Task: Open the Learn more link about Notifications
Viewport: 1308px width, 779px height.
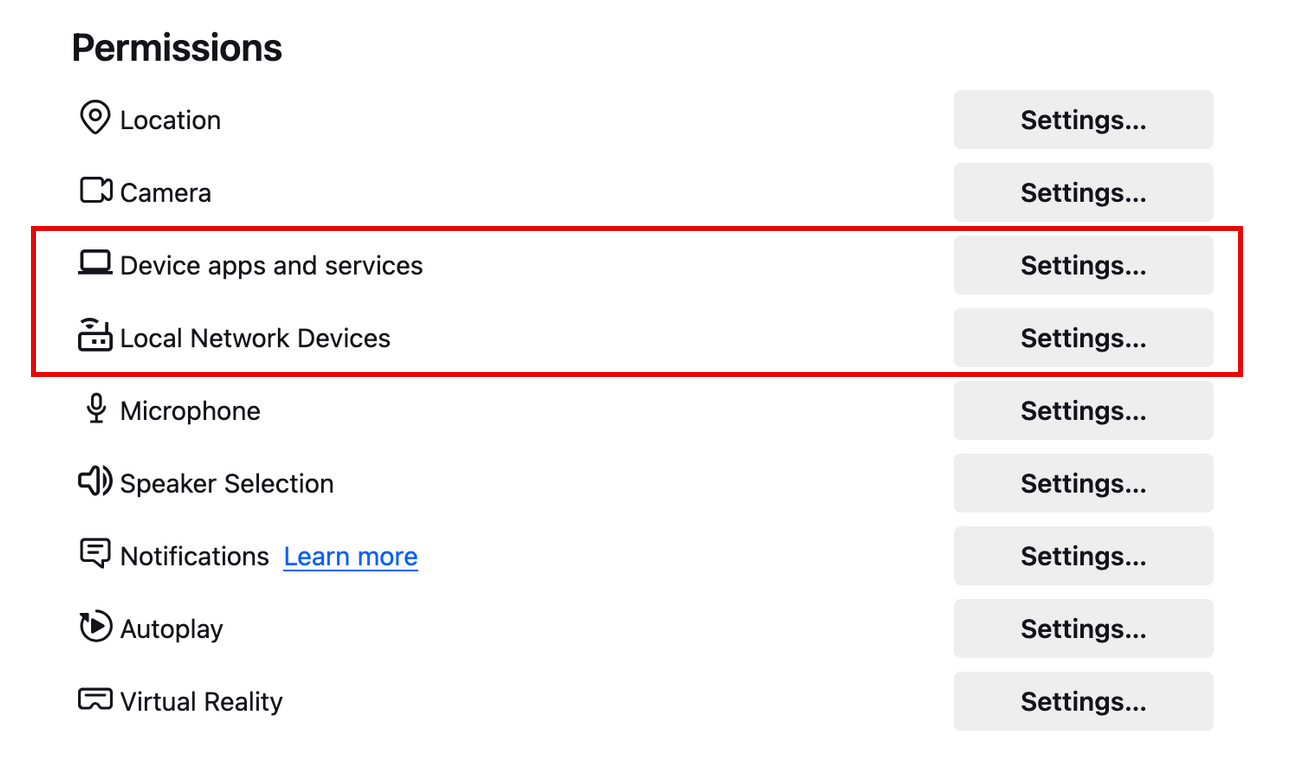Action: click(x=350, y=556)
